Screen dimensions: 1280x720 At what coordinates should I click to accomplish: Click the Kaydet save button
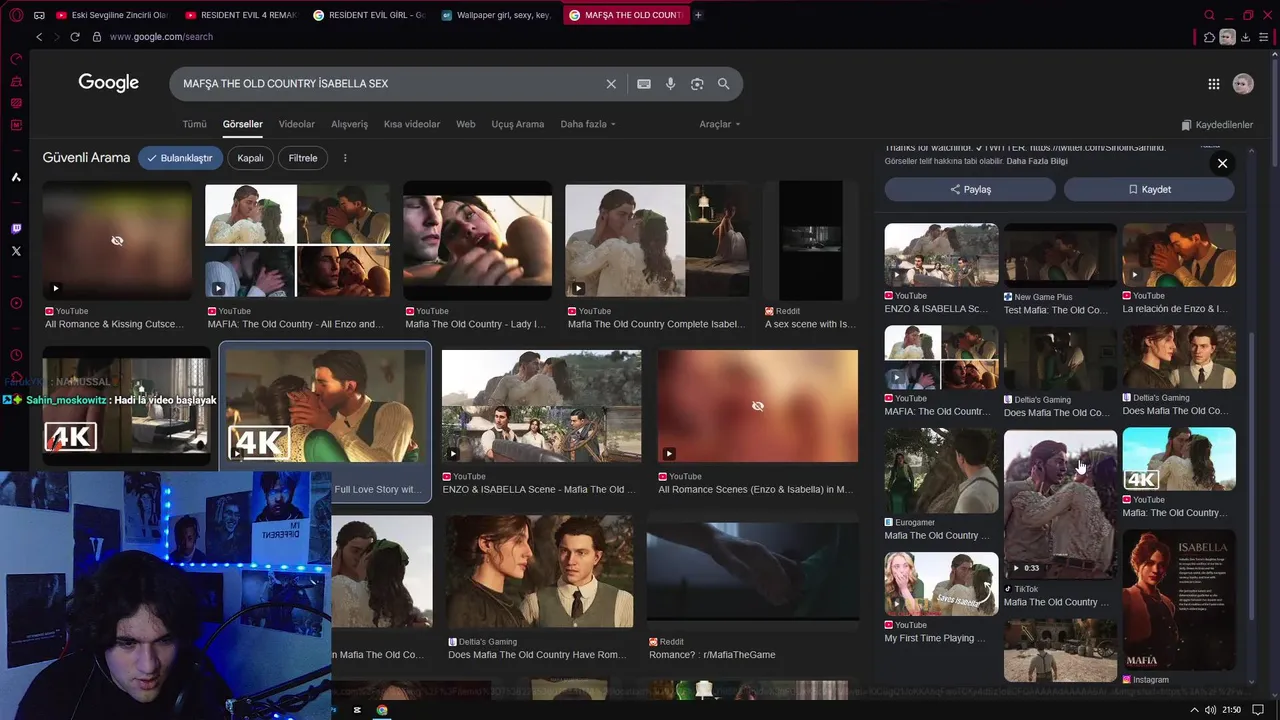tap(1149, 189)
